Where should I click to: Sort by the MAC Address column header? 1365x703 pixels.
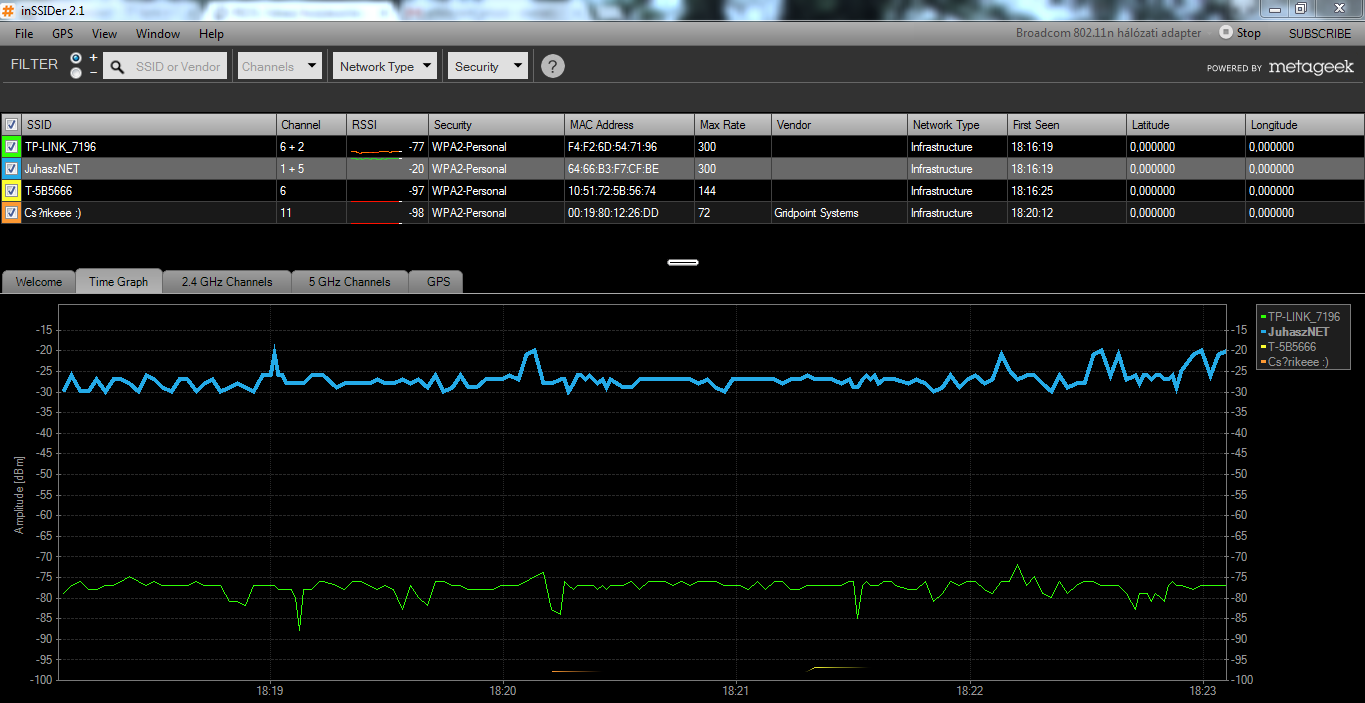click(629, 125)
